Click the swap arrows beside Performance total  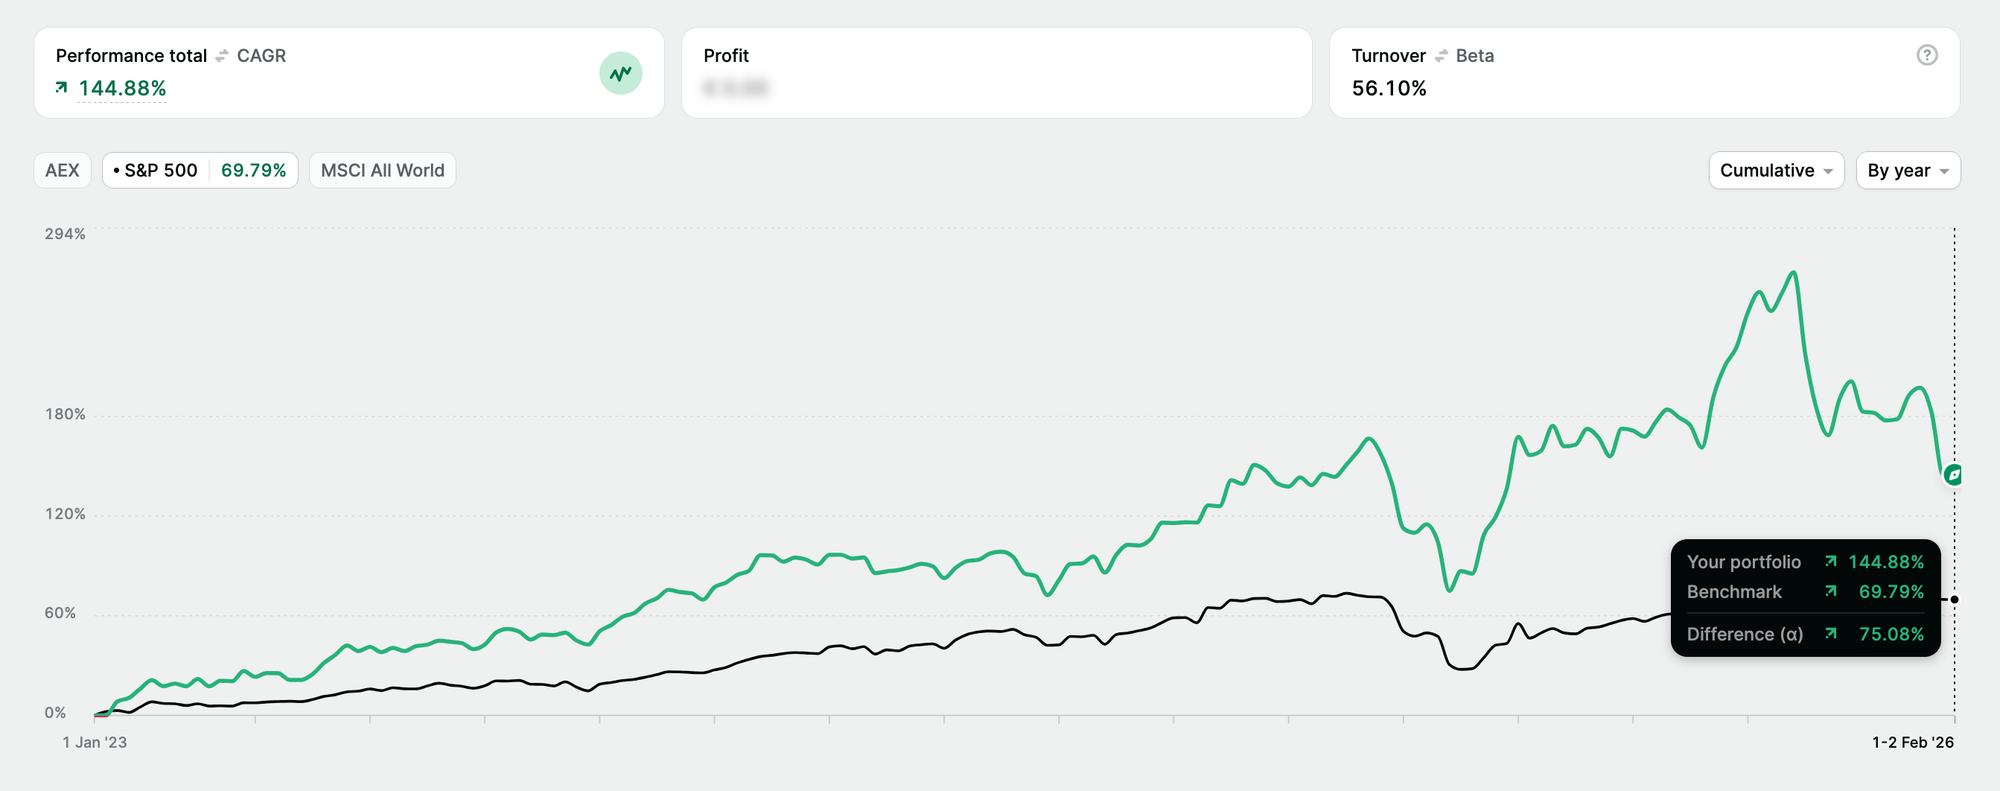[x=222, y=56]
